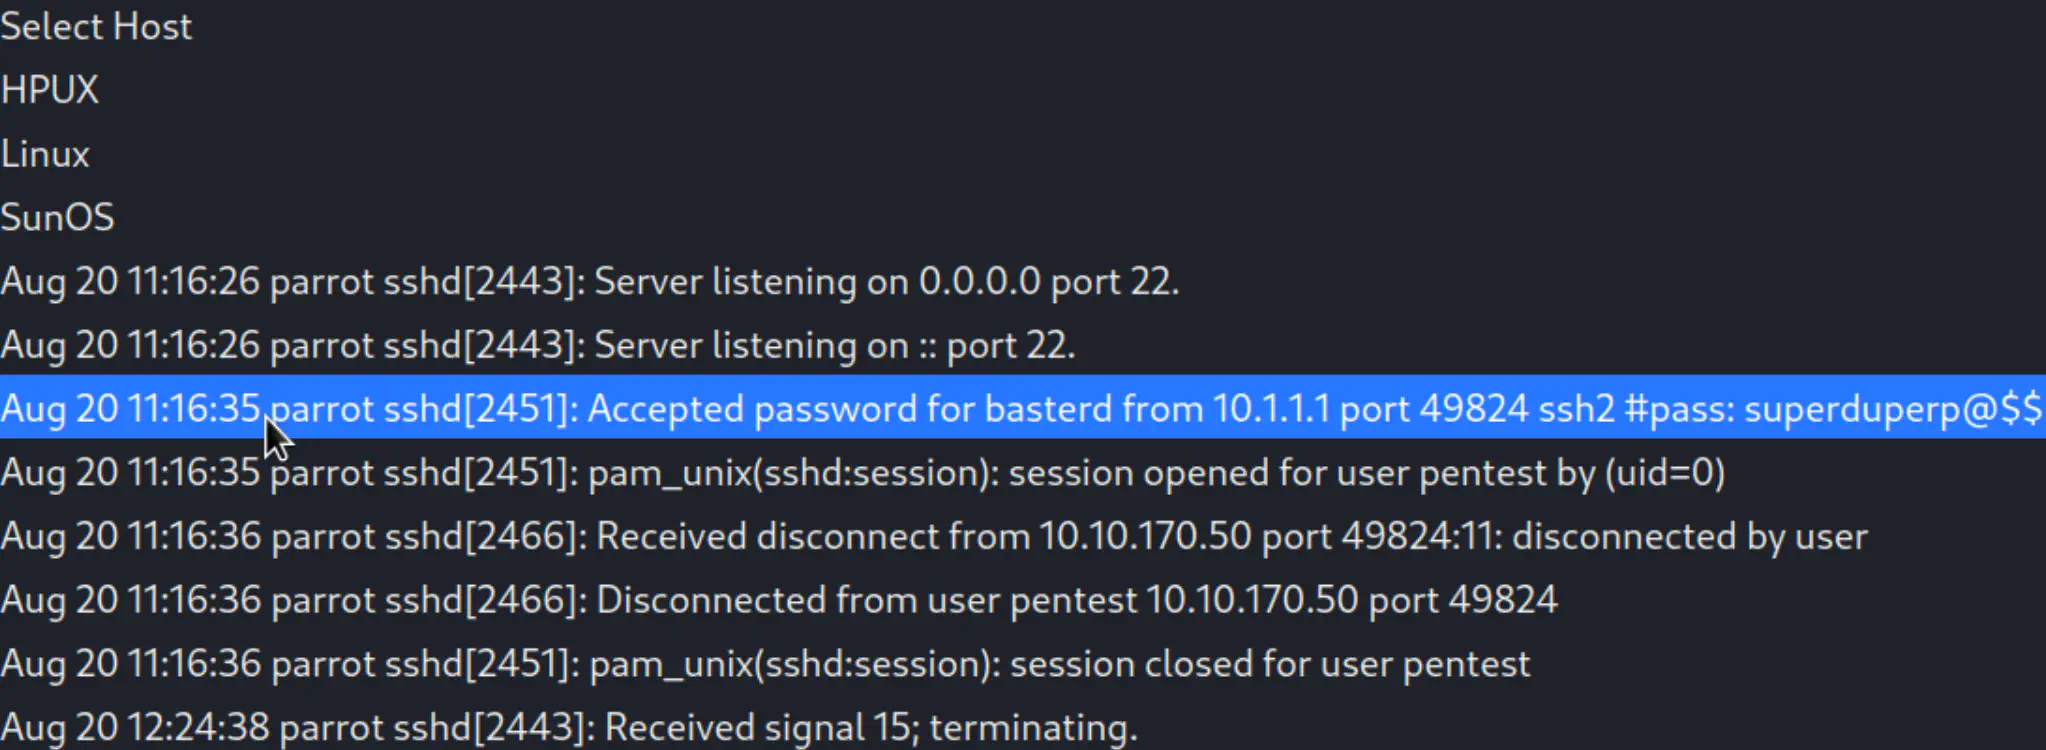
Task: Click the username 'basterd' in highlighted line
Action: (1049, 409)
